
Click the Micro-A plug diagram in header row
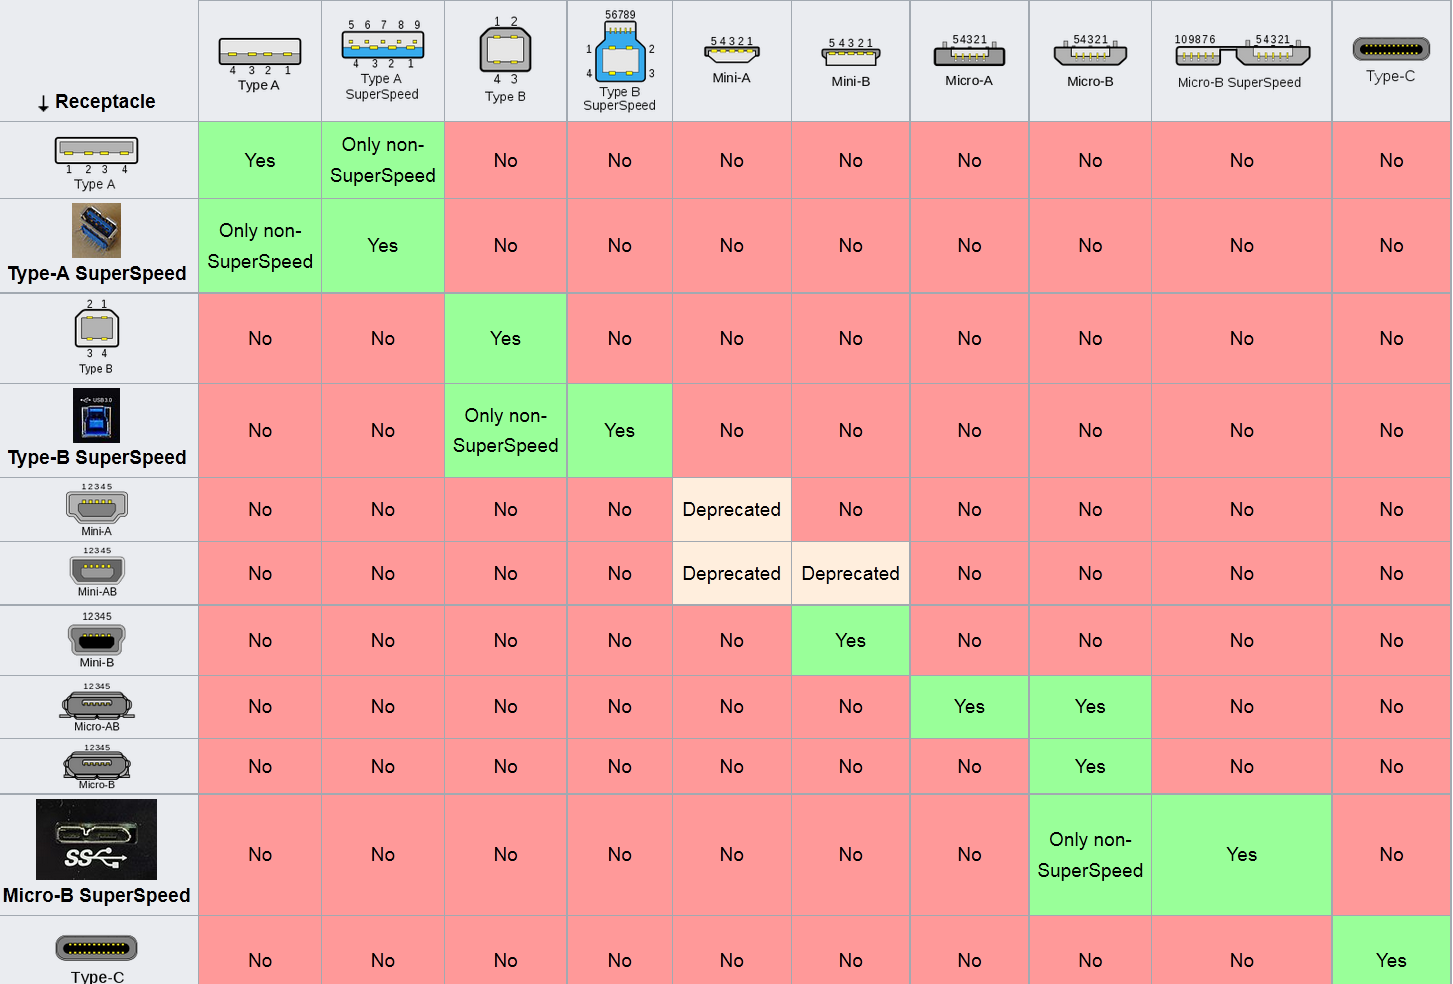pos(969,54)
